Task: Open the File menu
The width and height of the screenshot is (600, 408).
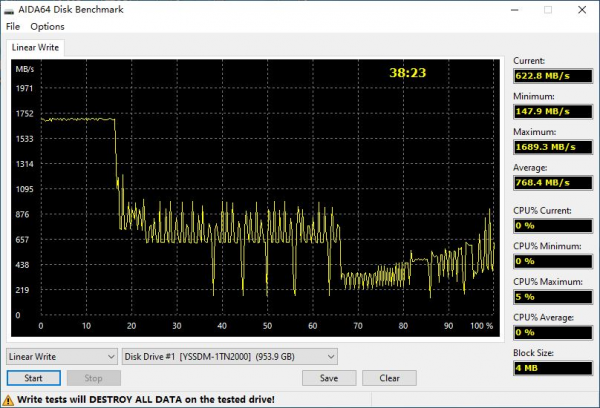Action: [x=13, y=26]
